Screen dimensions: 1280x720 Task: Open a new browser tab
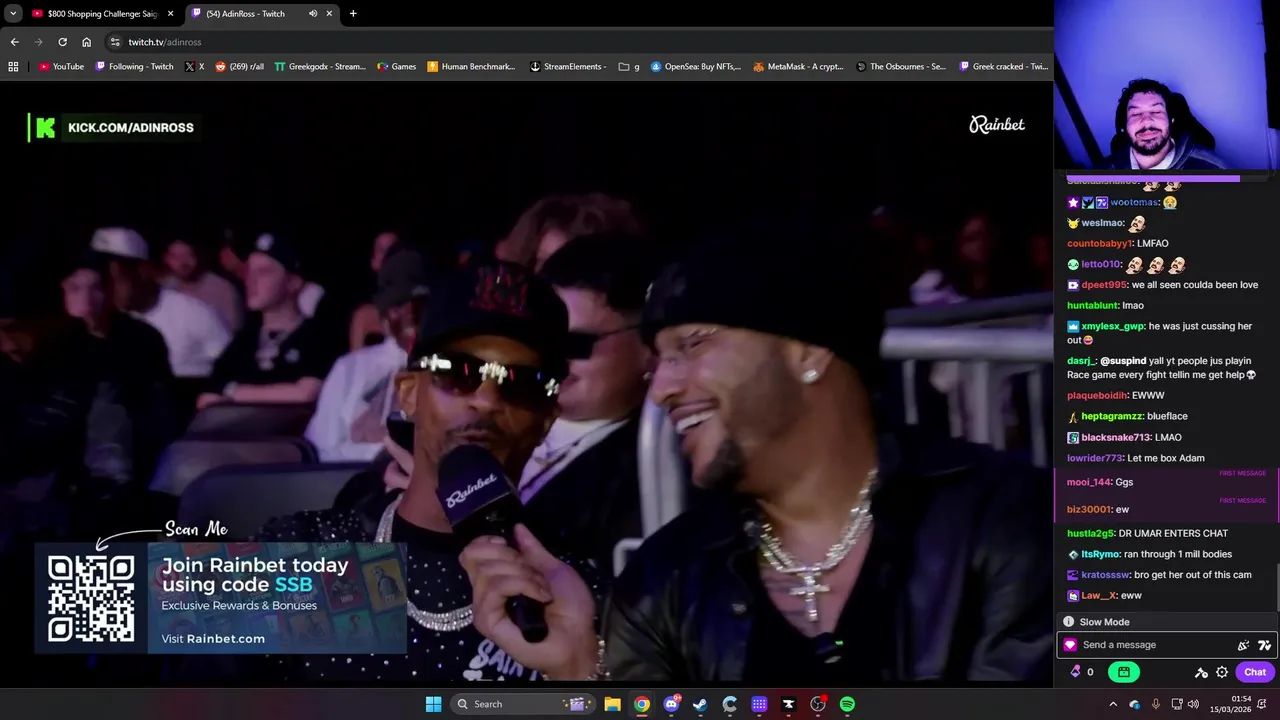[x=353, y=14]
